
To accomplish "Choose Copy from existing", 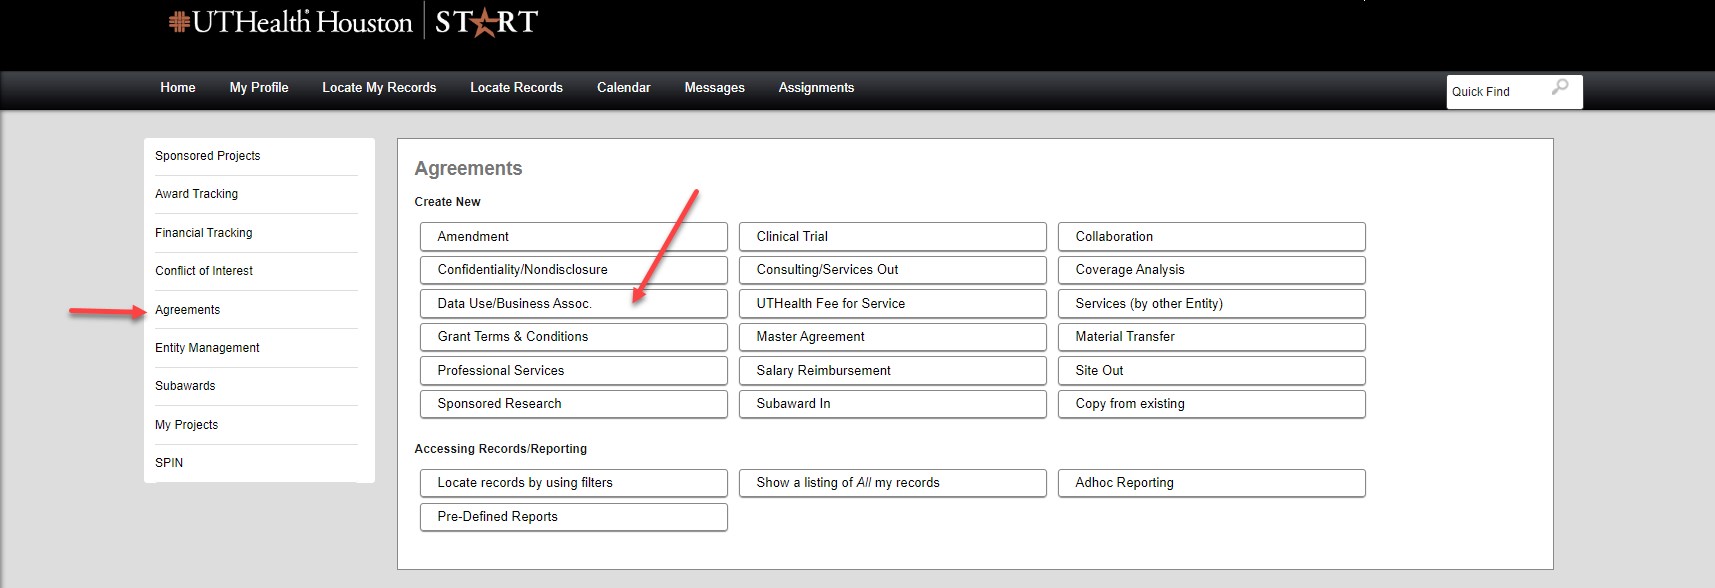I will 1211,404.
